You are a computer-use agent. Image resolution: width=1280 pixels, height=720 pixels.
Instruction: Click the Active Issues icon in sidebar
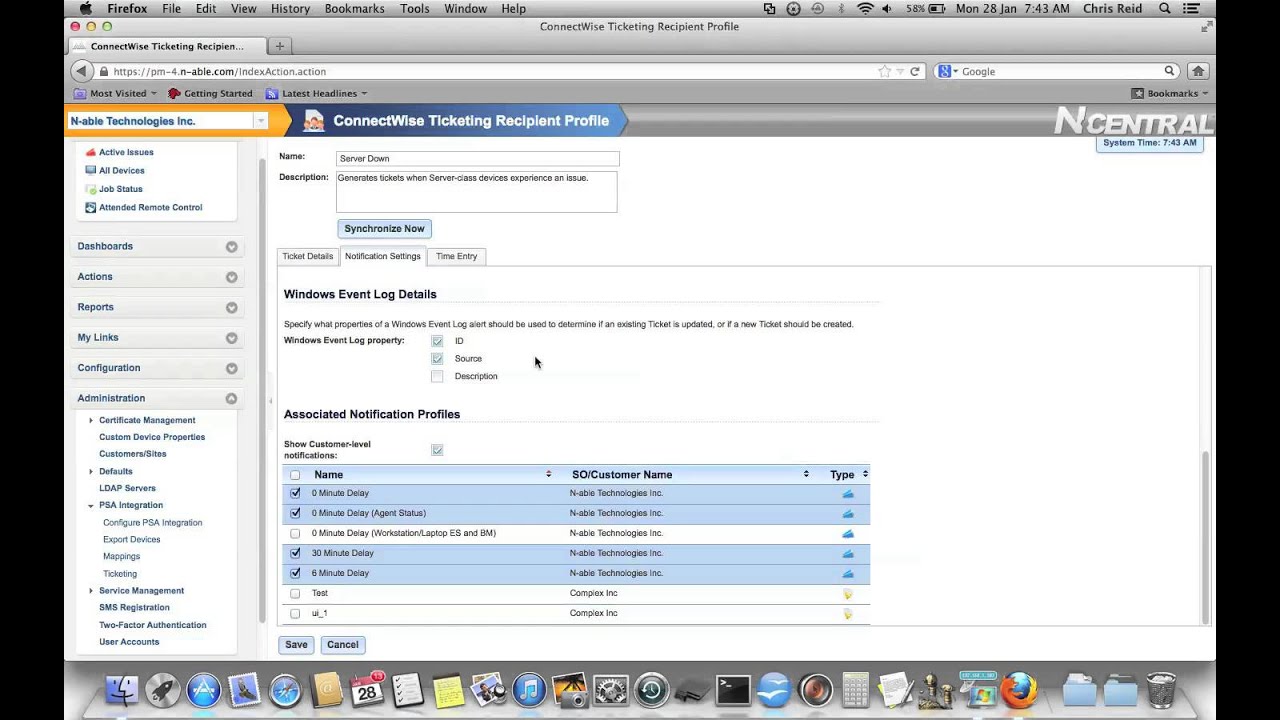91,153
